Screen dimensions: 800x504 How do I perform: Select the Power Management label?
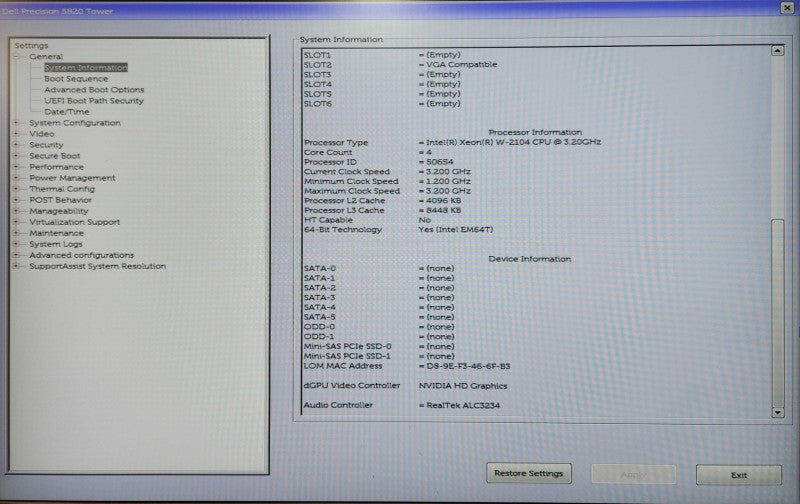tap(72, 178)
